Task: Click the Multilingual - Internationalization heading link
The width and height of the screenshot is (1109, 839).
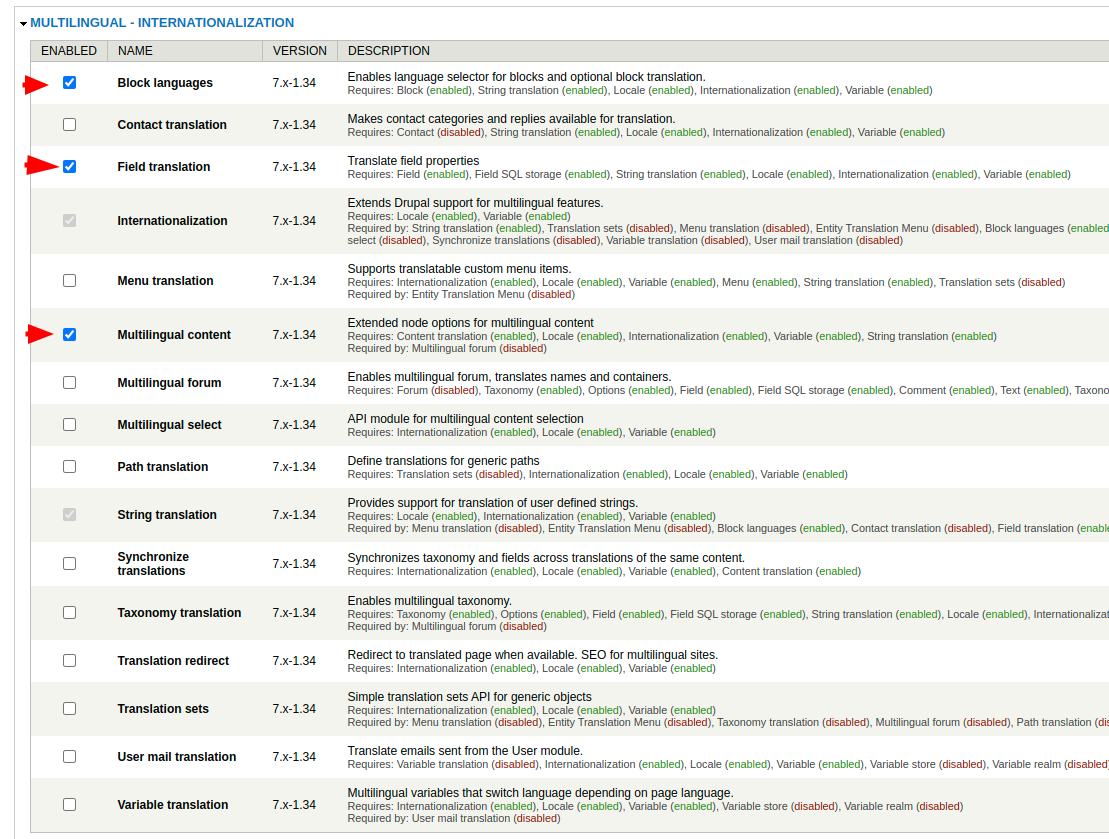Action: pyautogui.click(x=162, y=22)
